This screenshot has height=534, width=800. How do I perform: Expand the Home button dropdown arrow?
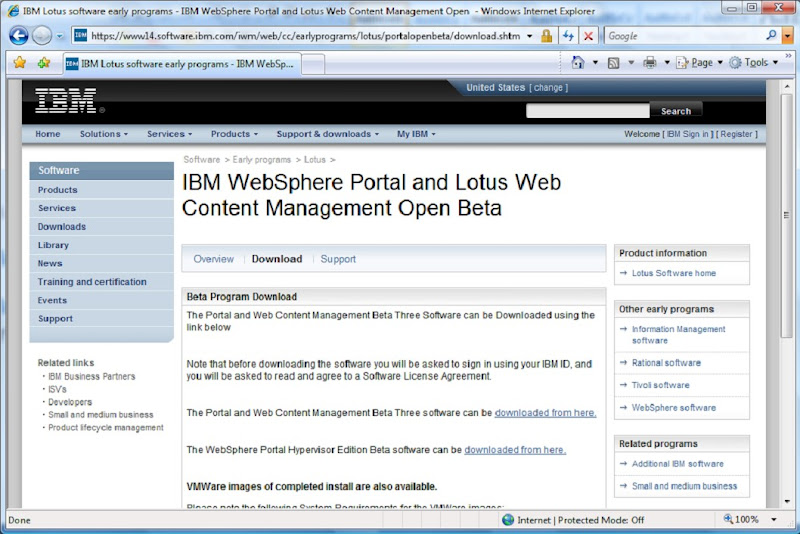pyautogui.click(x=595, y=63)
